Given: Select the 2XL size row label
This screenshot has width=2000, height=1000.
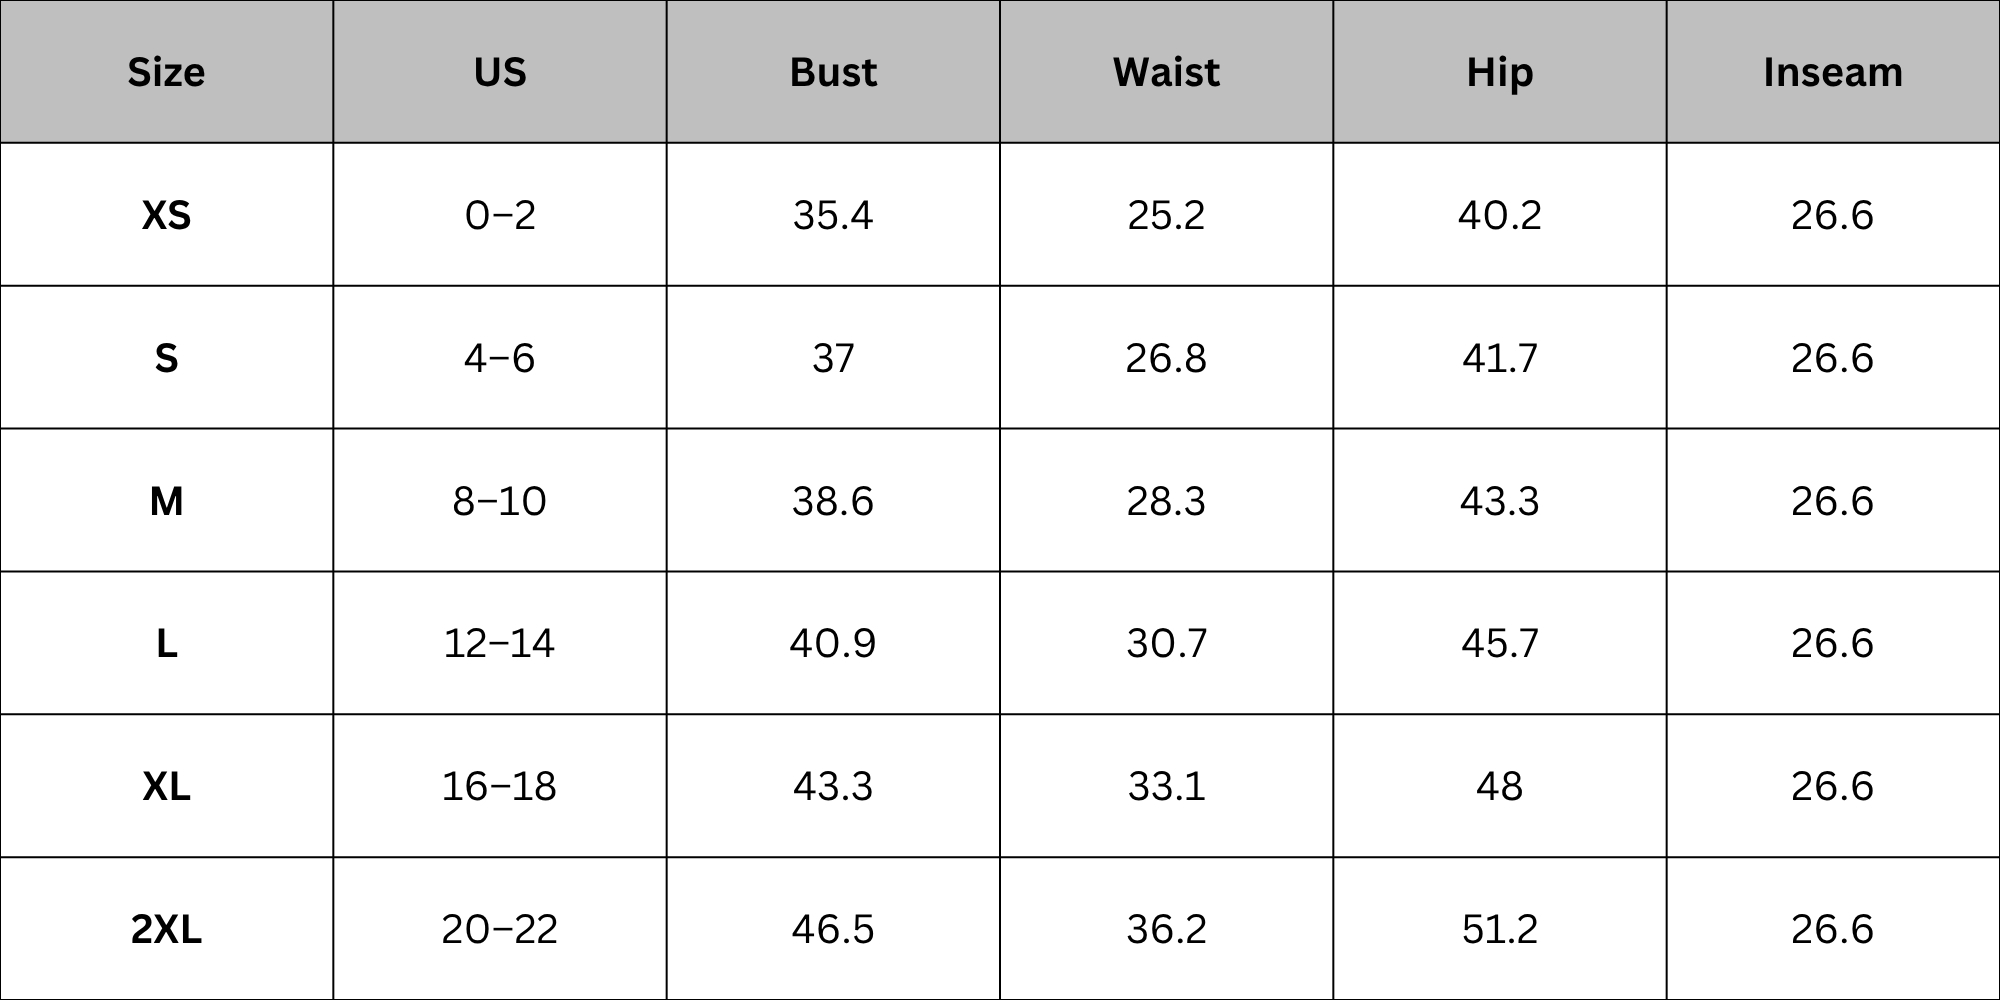Looking at the screenshot, I should coord(166,929).
